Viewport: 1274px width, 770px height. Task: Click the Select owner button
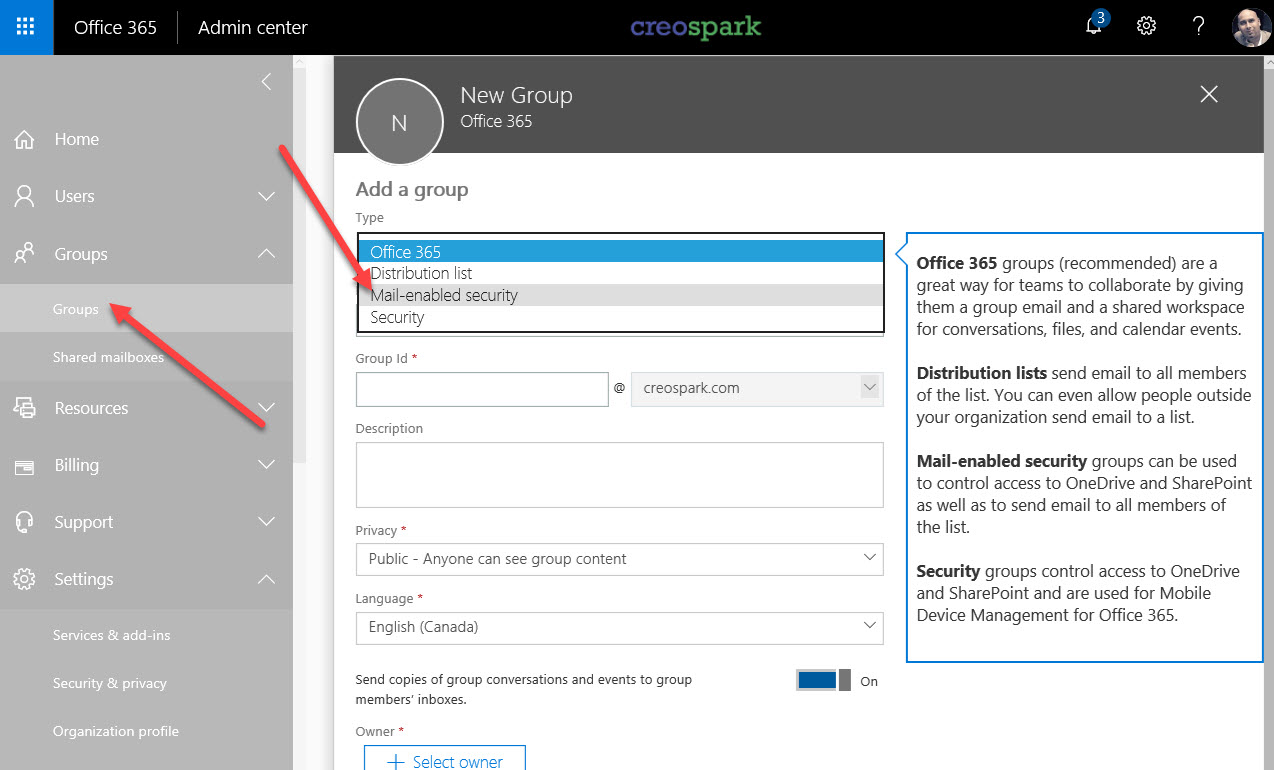coord(444,759)
